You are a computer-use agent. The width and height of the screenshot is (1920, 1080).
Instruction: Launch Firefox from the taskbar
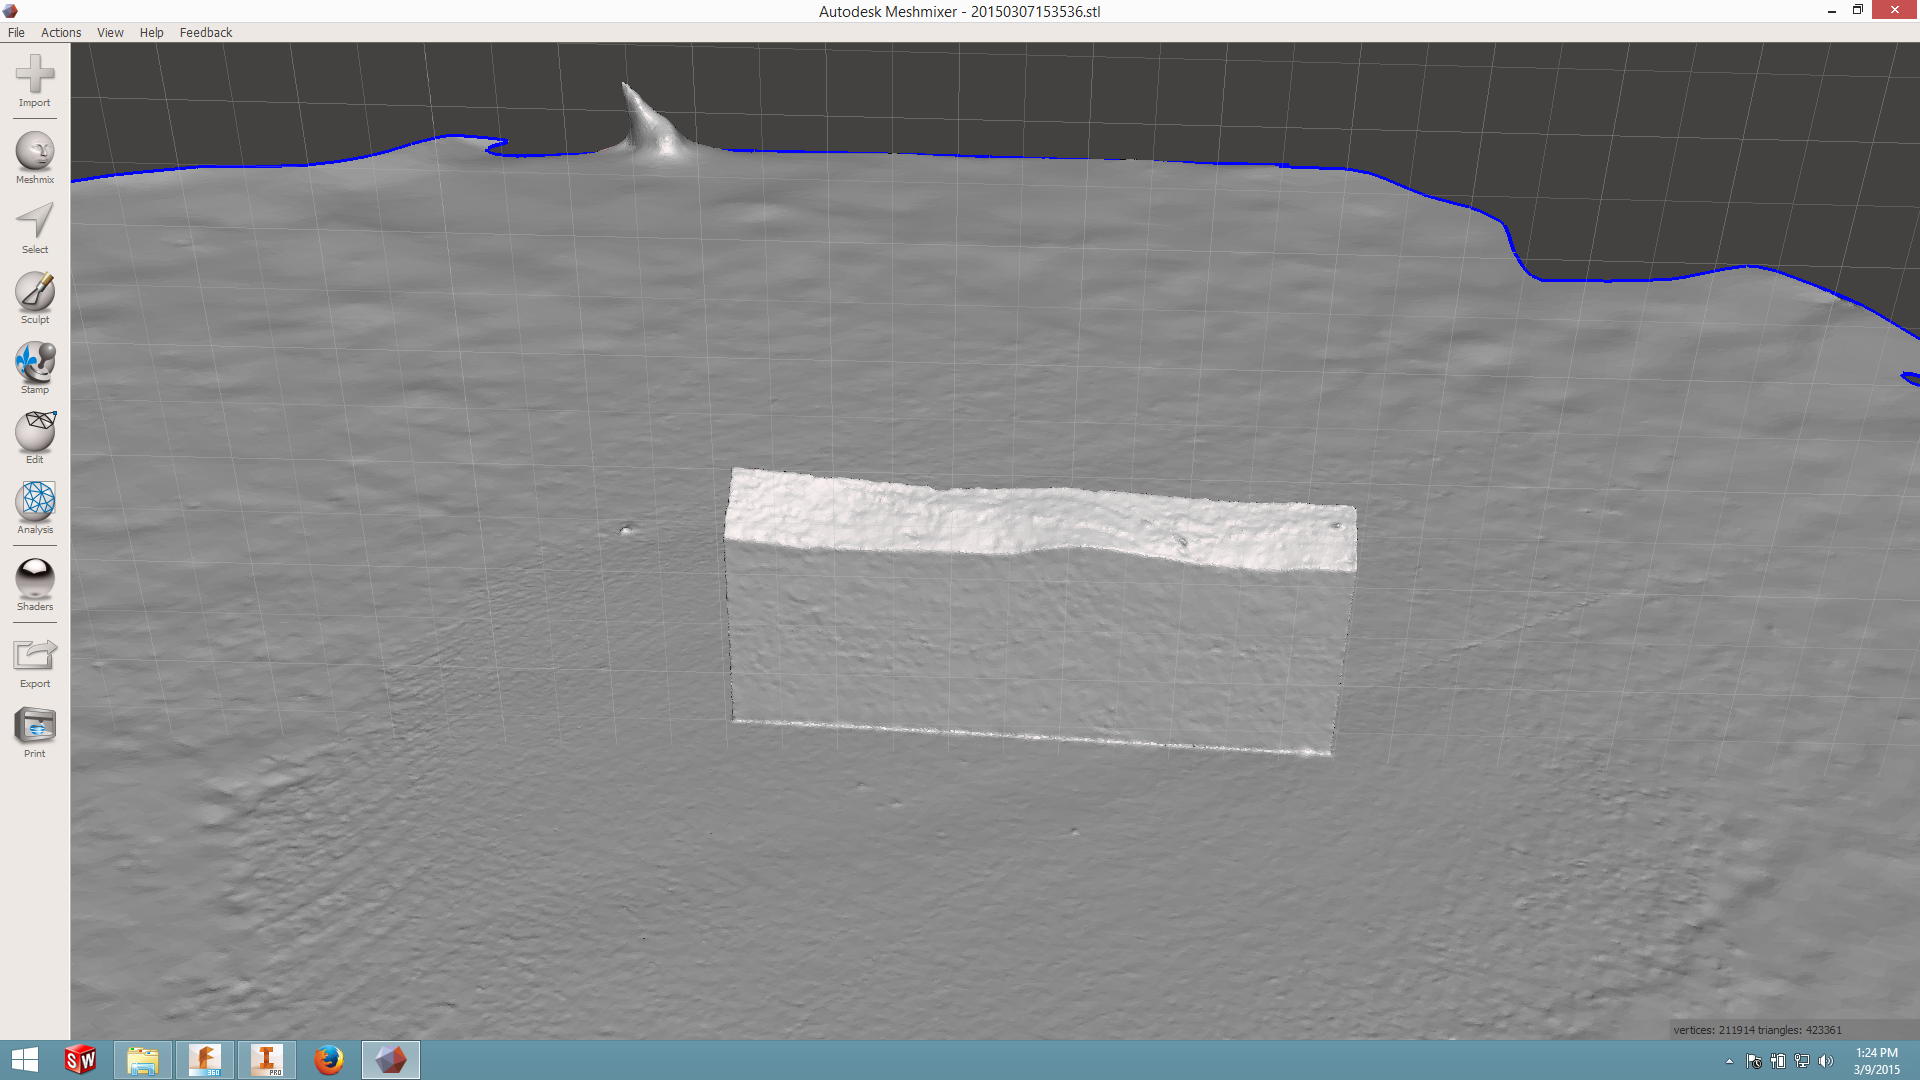(329, 1060)
